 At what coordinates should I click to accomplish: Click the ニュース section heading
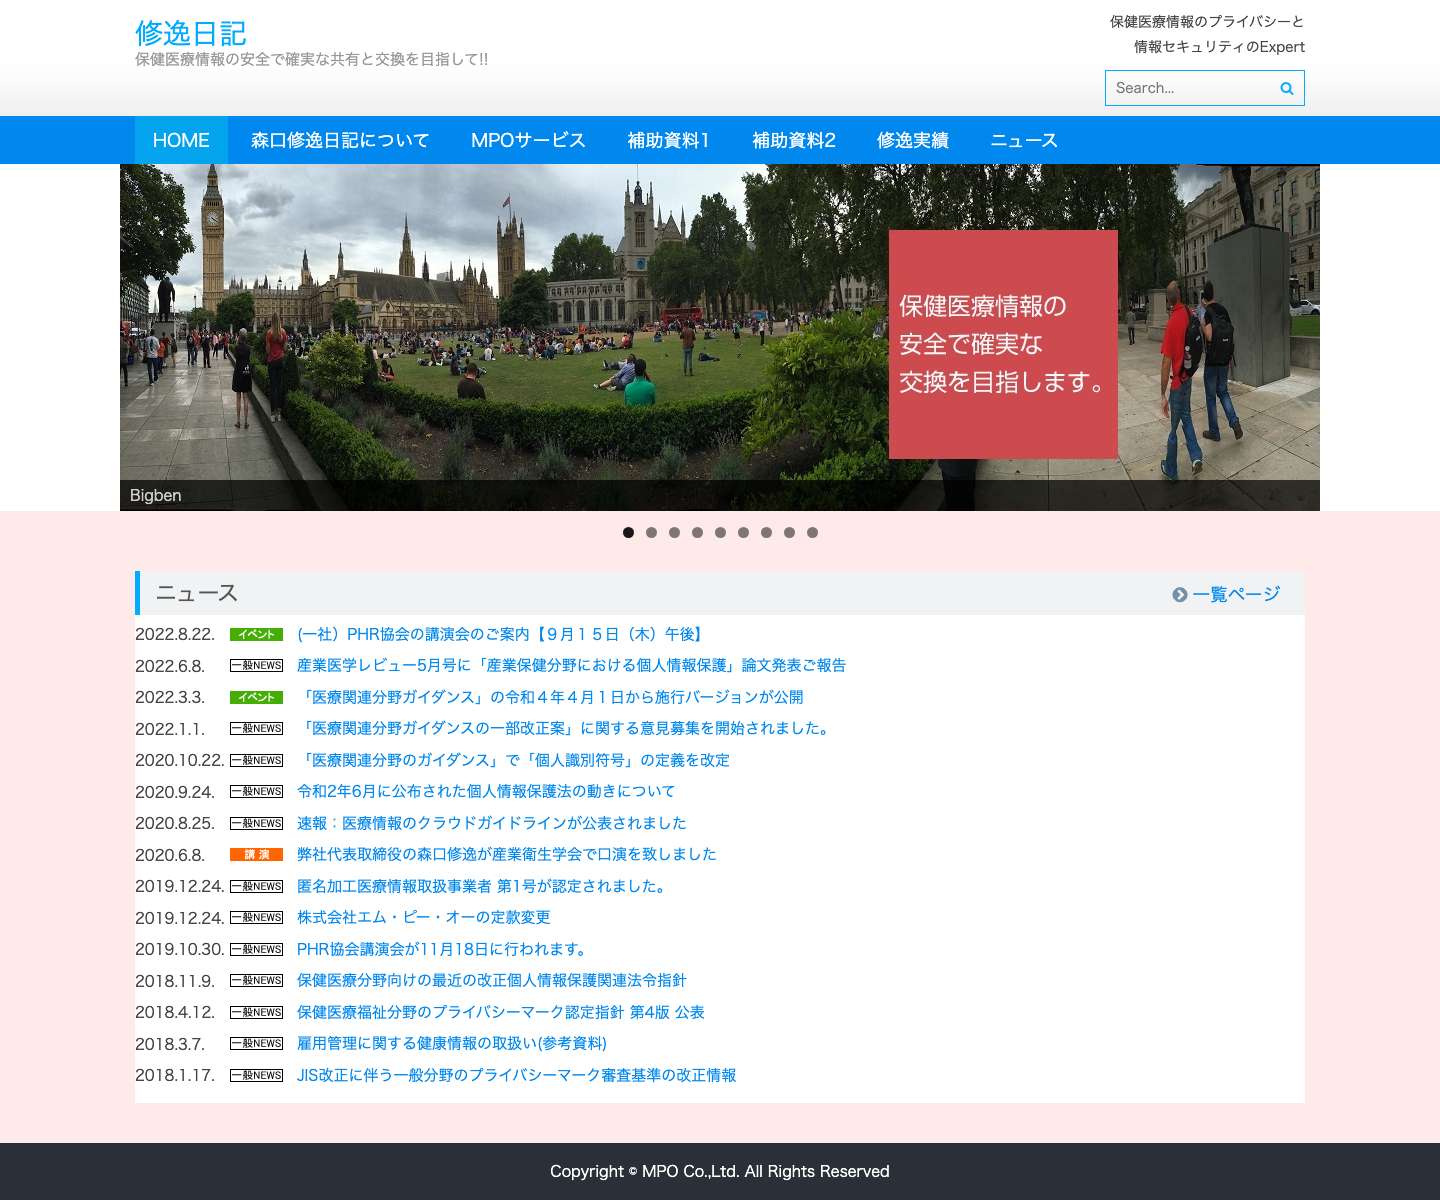coord(197,594)
